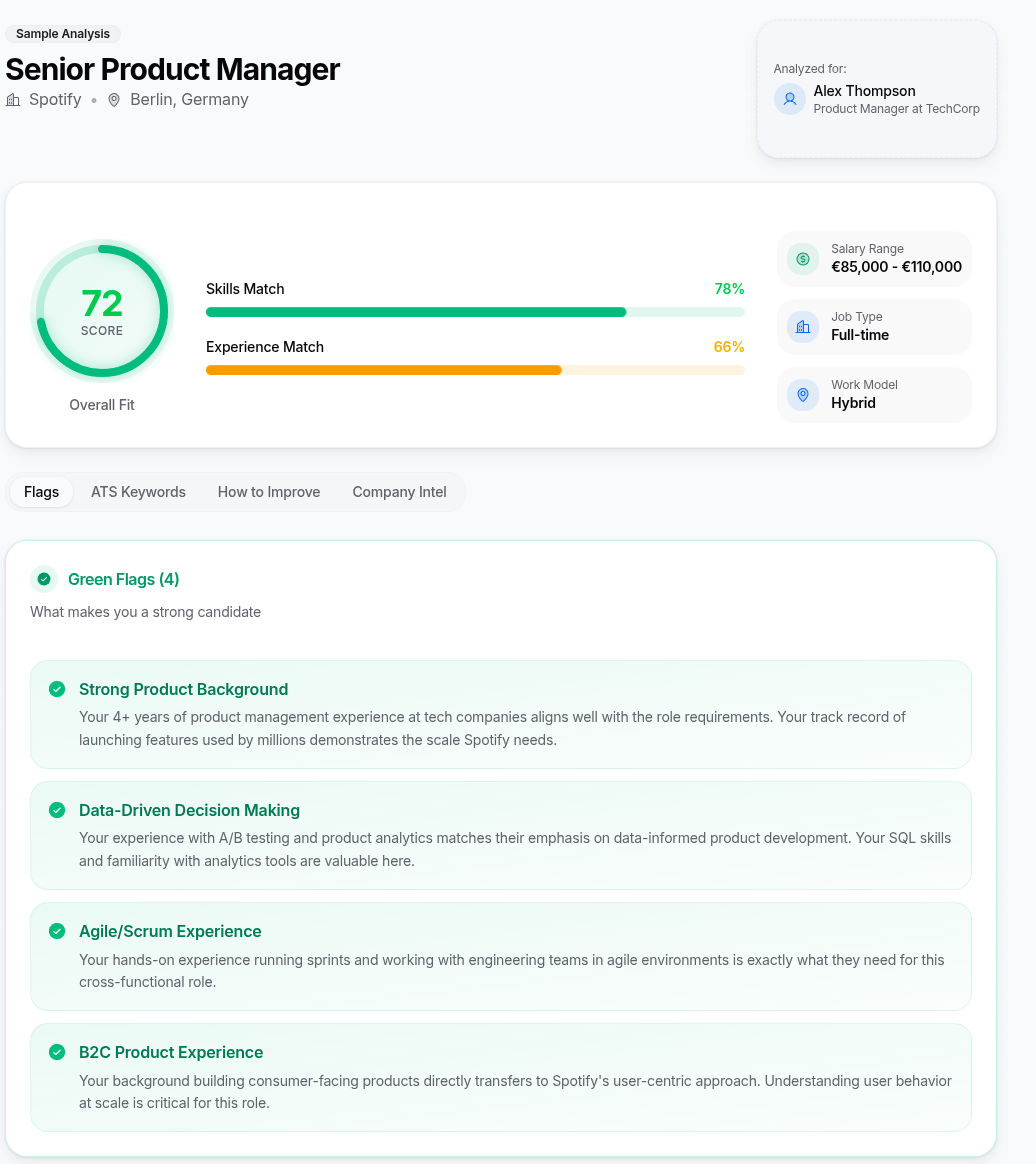Click the Skills Match label

245,289
